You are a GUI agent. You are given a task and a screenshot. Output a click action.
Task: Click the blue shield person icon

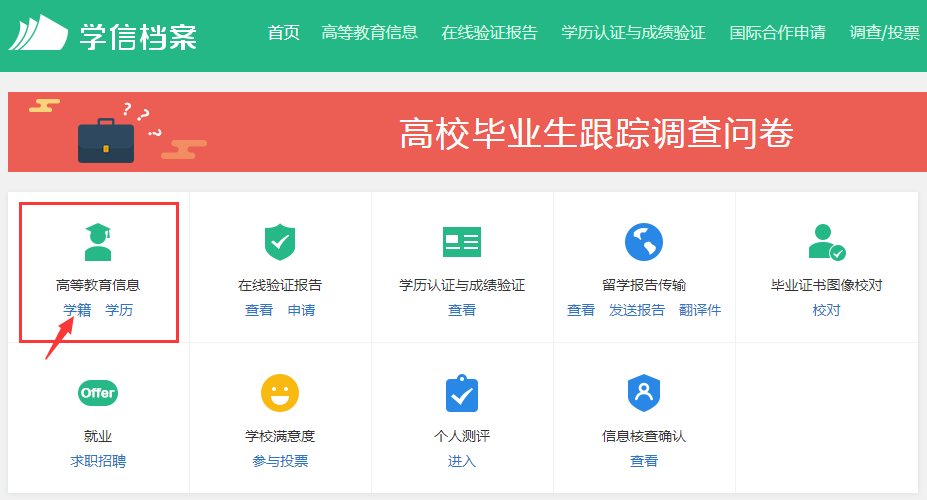pyautogui.click(x=644, y=393)
